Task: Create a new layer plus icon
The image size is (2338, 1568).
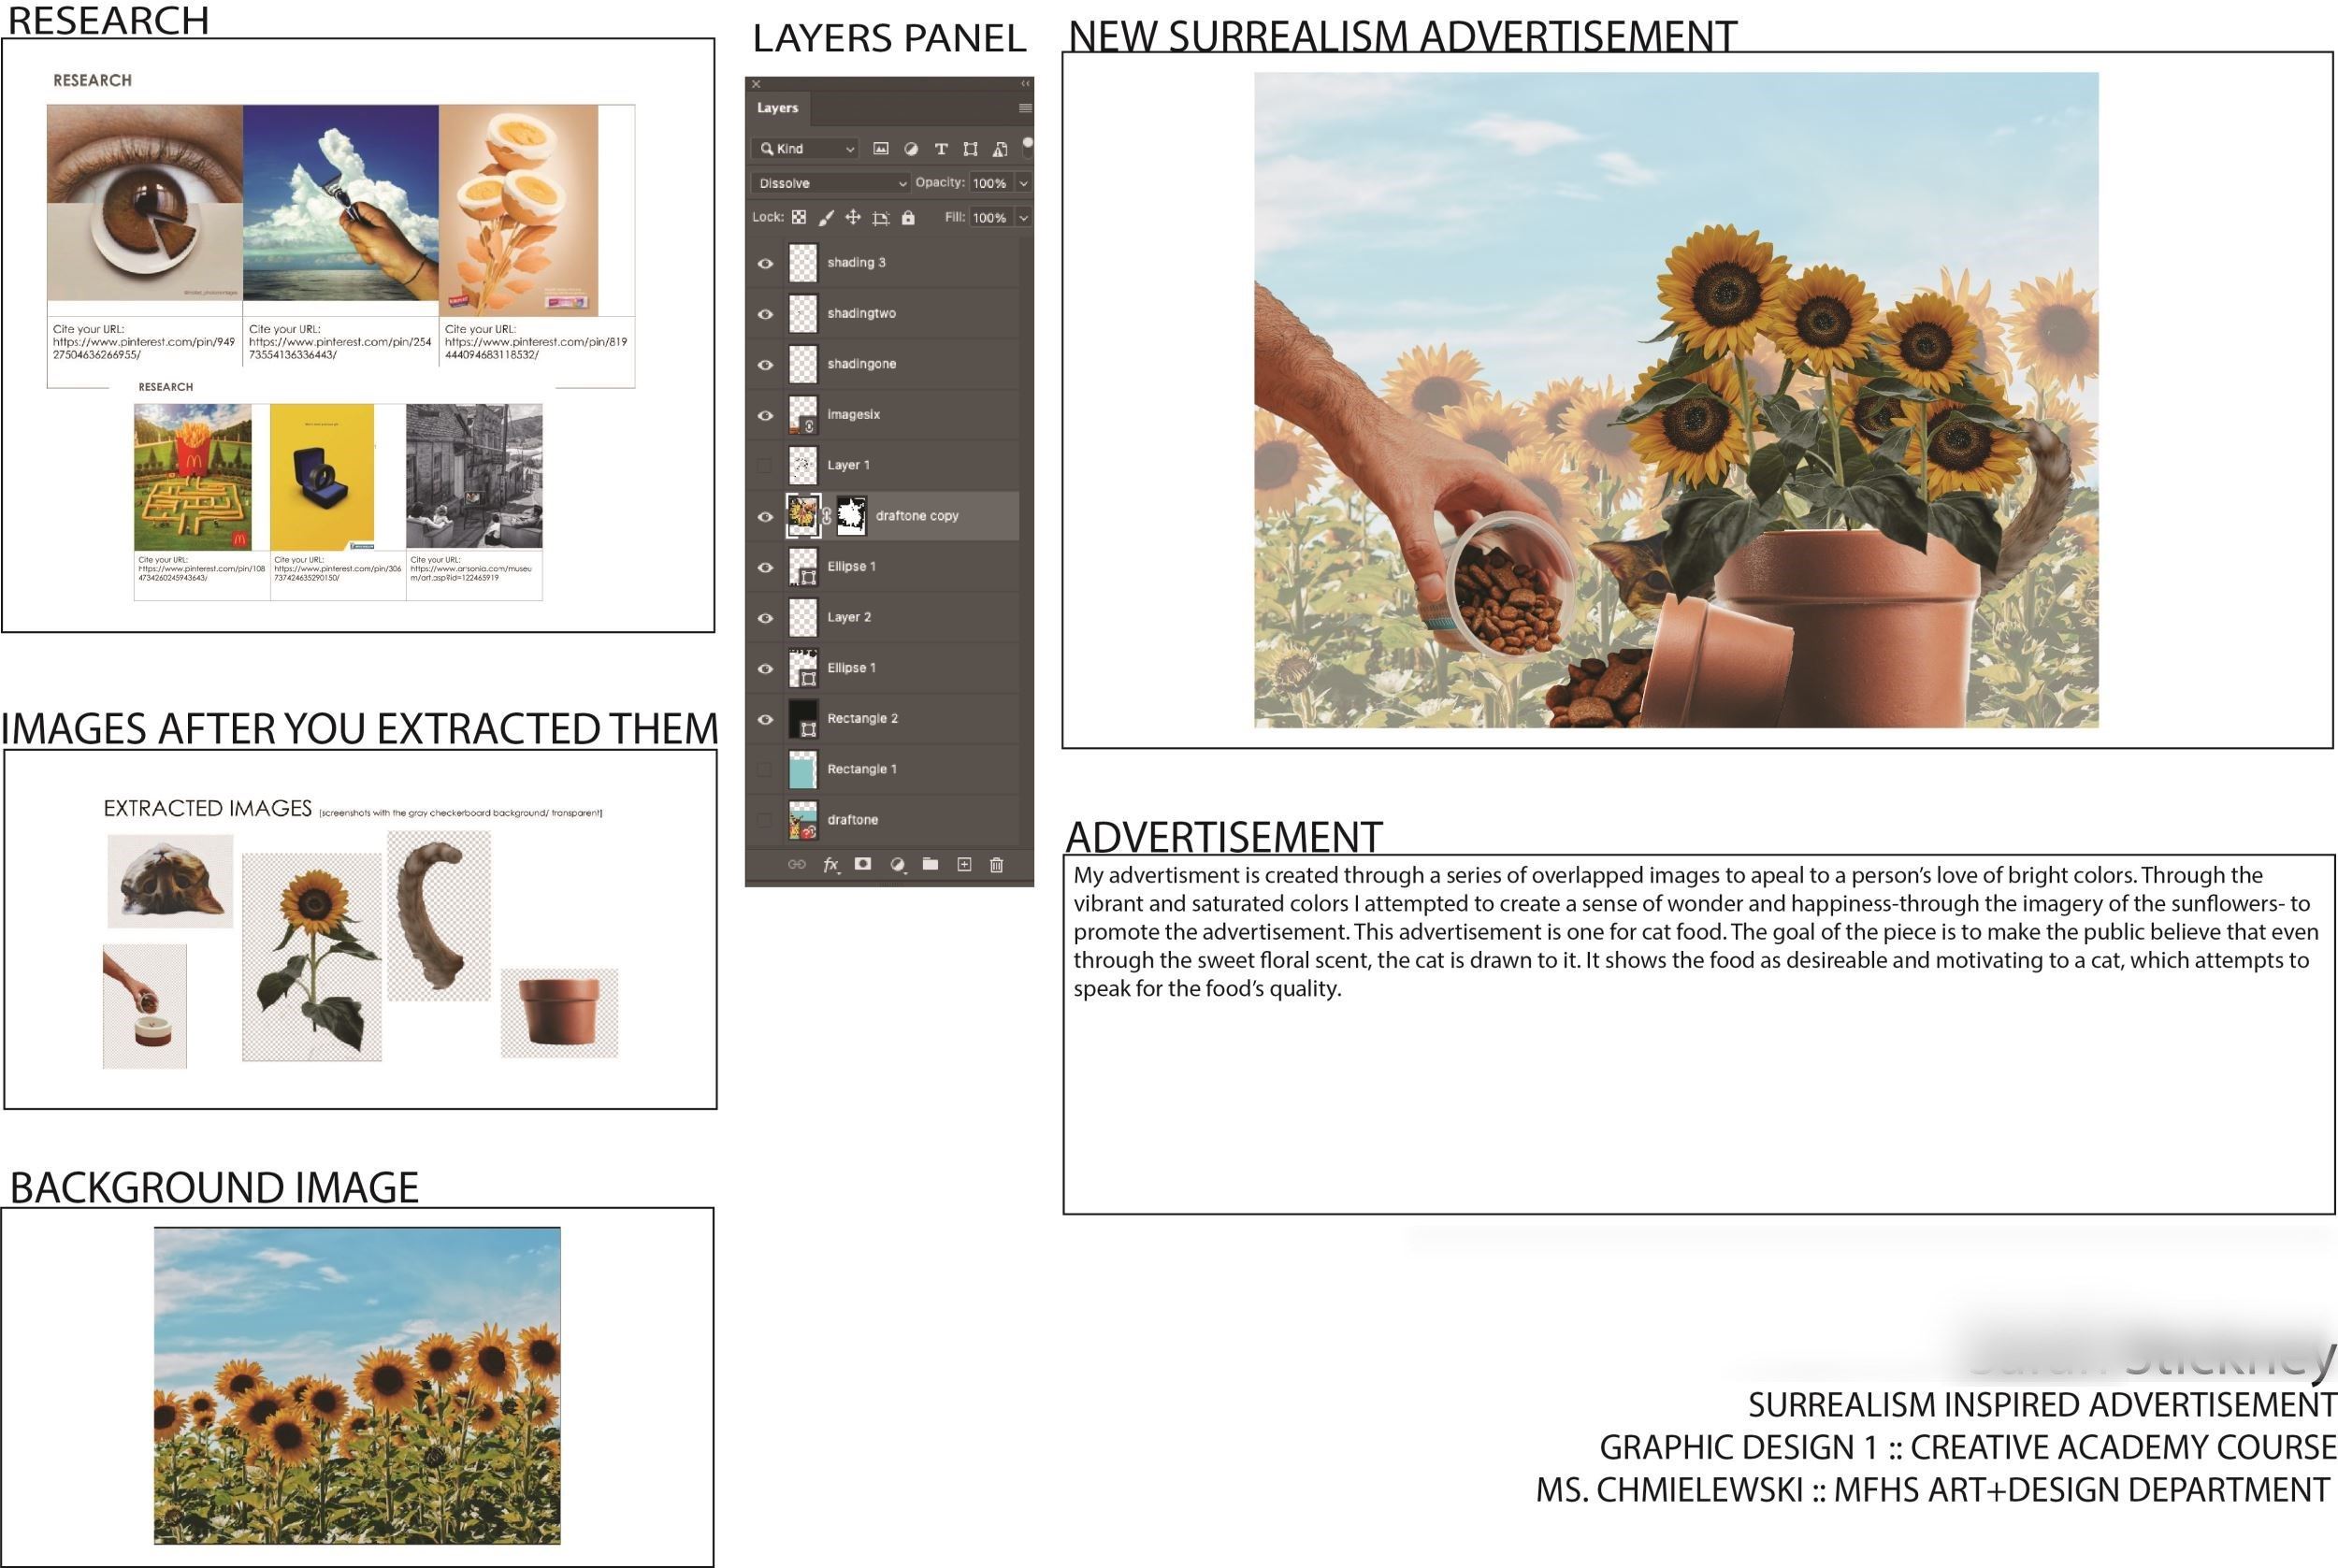Action: point(964,865)
